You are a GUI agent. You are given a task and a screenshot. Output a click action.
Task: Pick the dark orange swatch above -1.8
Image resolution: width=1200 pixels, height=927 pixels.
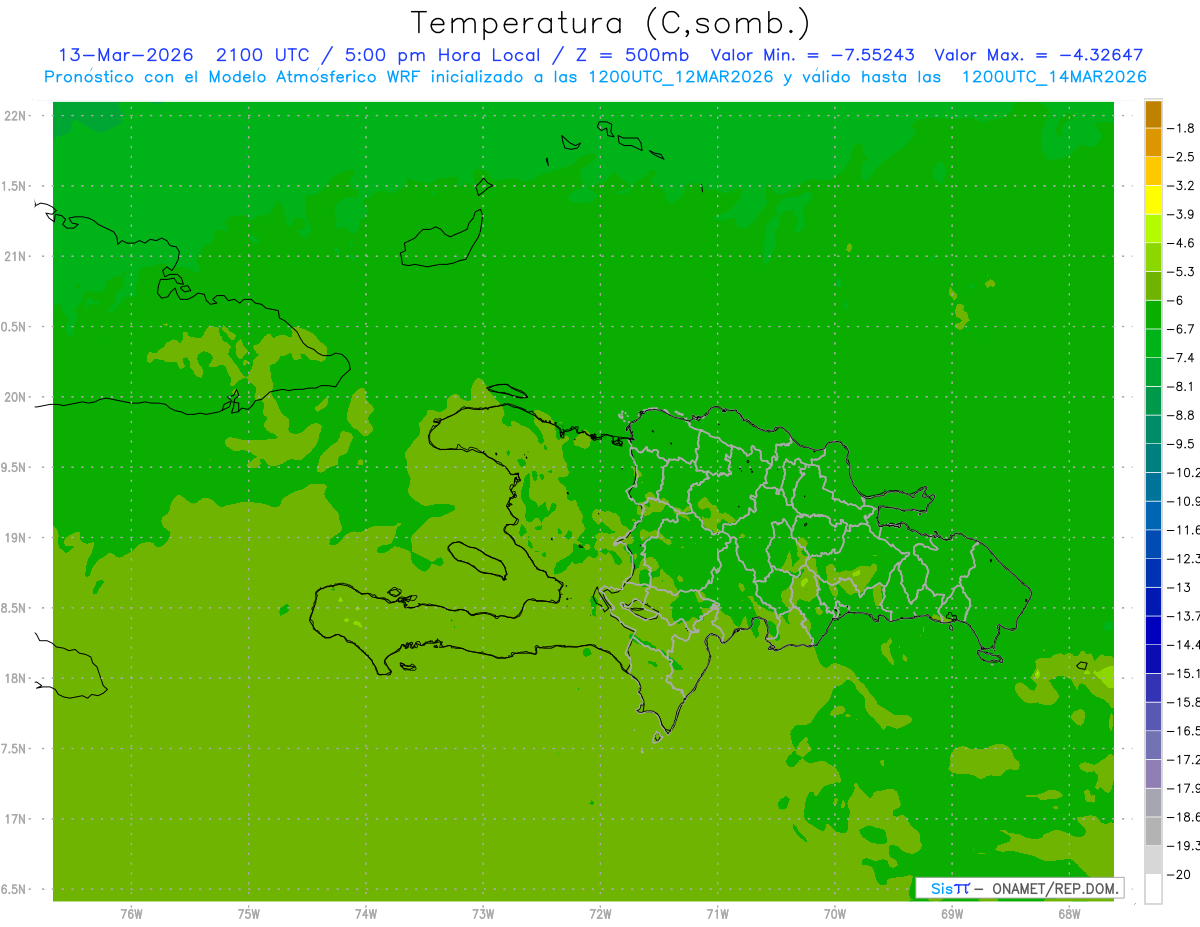(x=1153, y=114)
